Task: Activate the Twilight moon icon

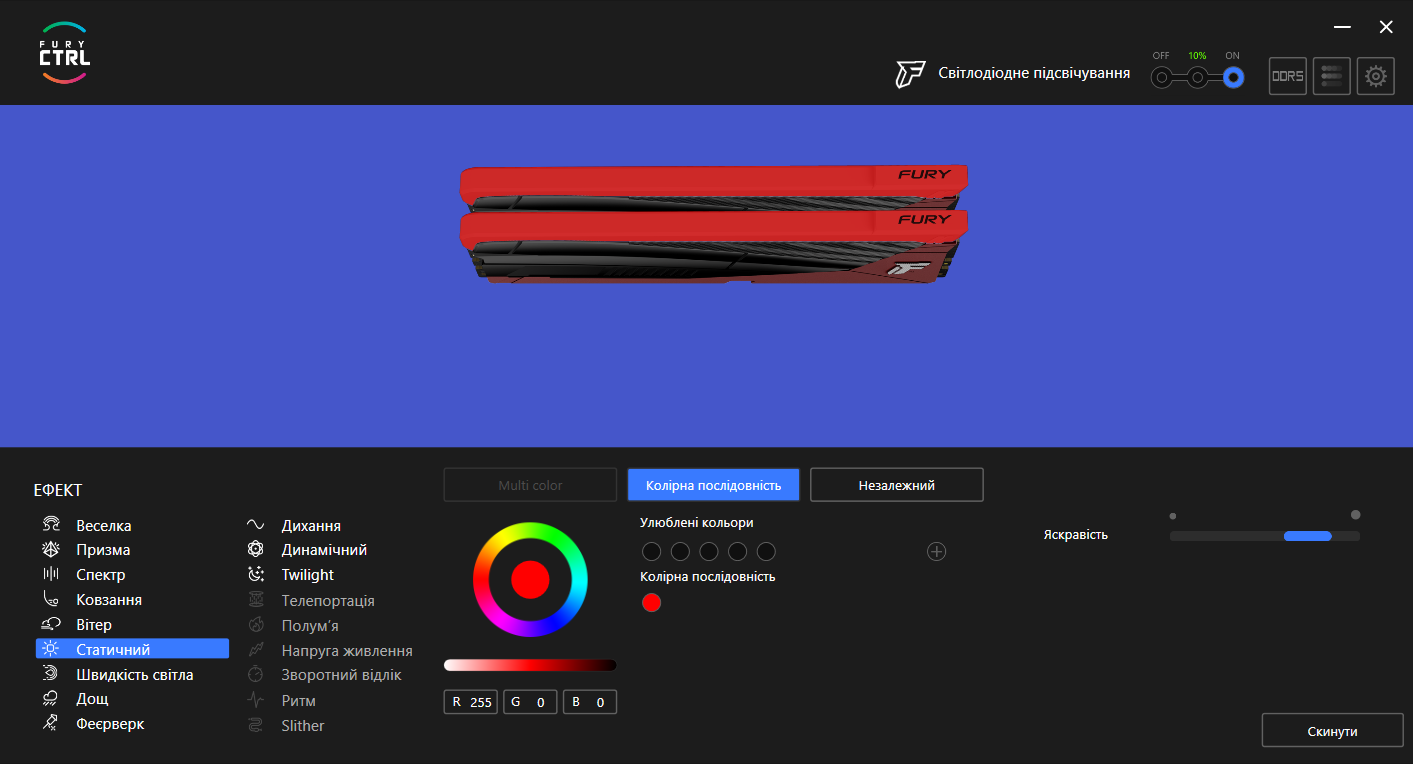Action: (x=256, y=574)
